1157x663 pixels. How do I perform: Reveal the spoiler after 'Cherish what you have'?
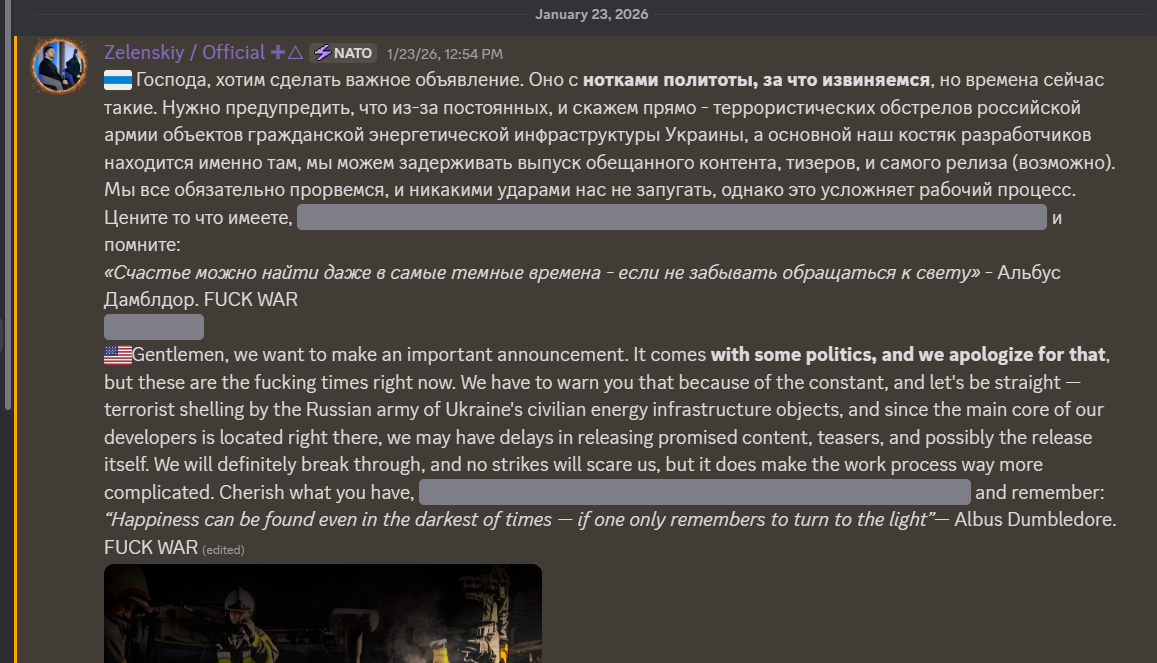tap(694, 492)
